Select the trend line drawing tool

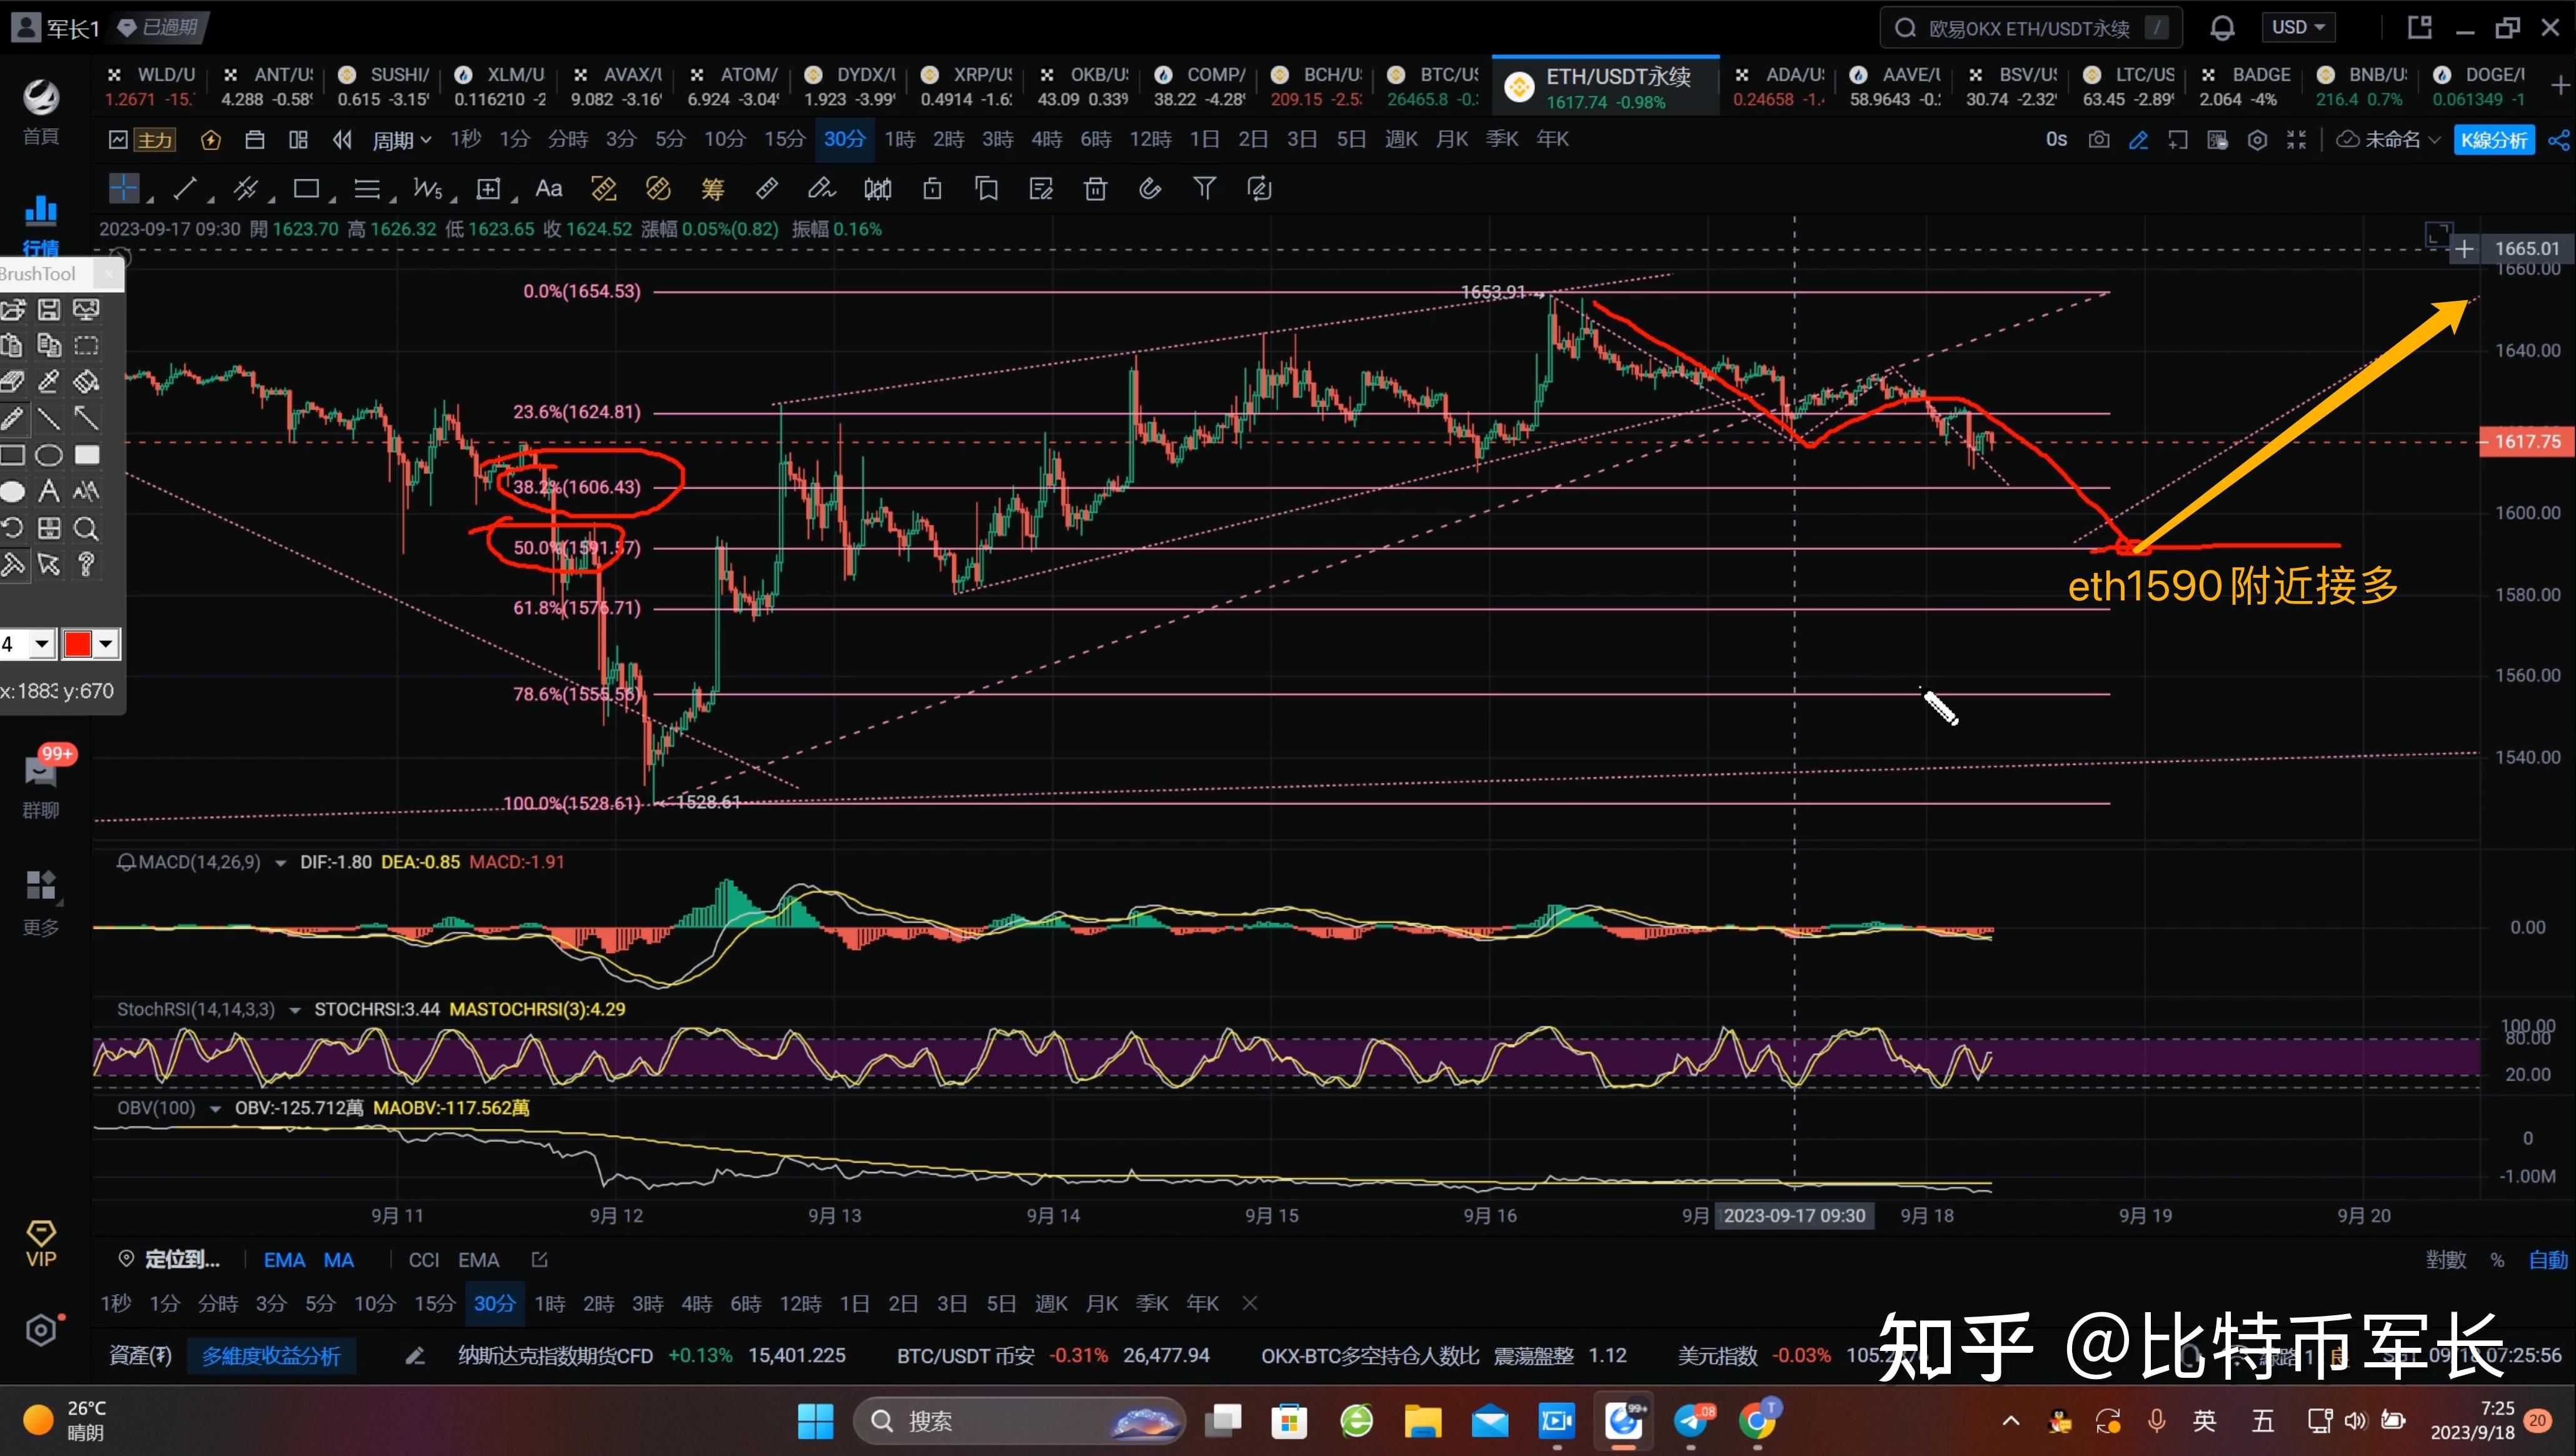click(x=185, y=188)
